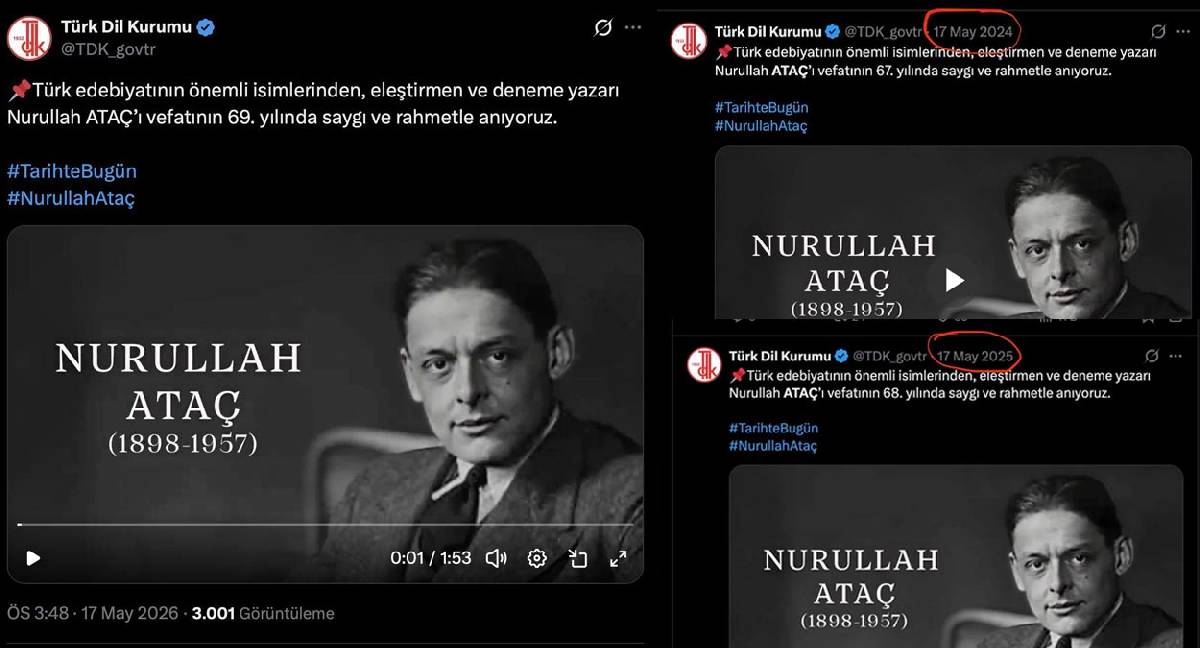The image size is (1200, 648).
Task: Click the TDK avatar in the 2026 tweet
Action: [29, 38]
